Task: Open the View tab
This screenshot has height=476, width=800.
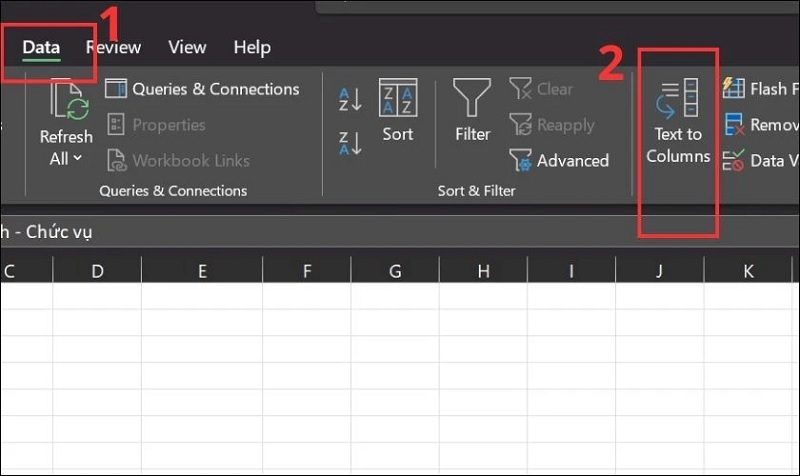Action: click(x=187, y=47)
